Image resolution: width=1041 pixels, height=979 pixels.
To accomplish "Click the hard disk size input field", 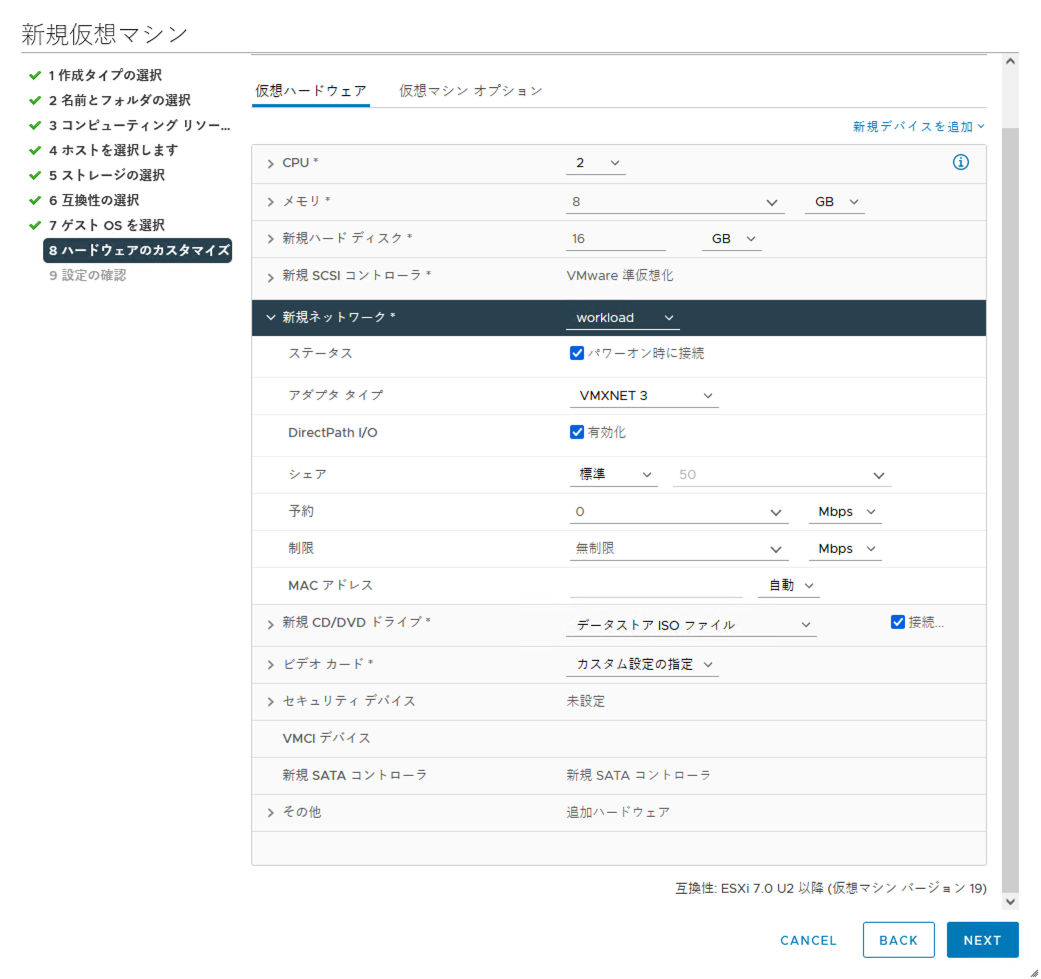I will point(615,239).
